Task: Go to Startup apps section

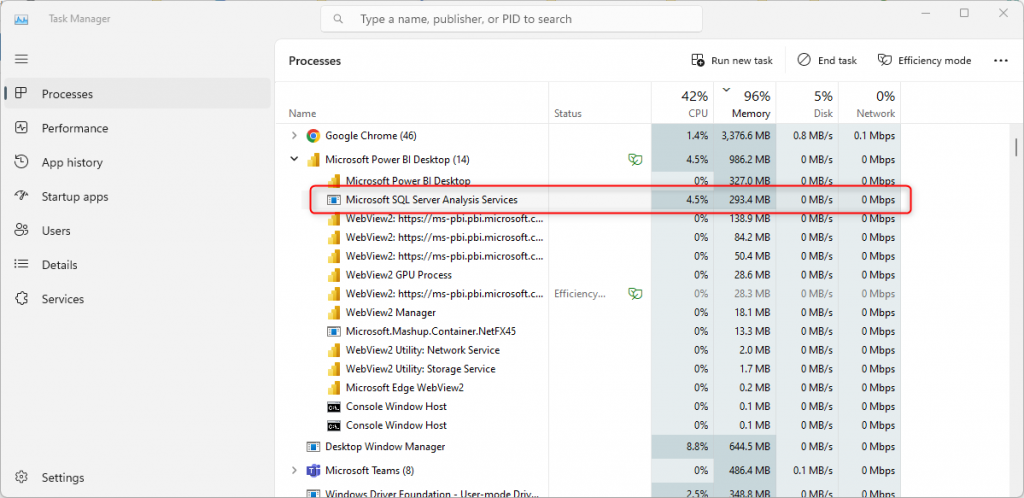Action: point(74,197)
